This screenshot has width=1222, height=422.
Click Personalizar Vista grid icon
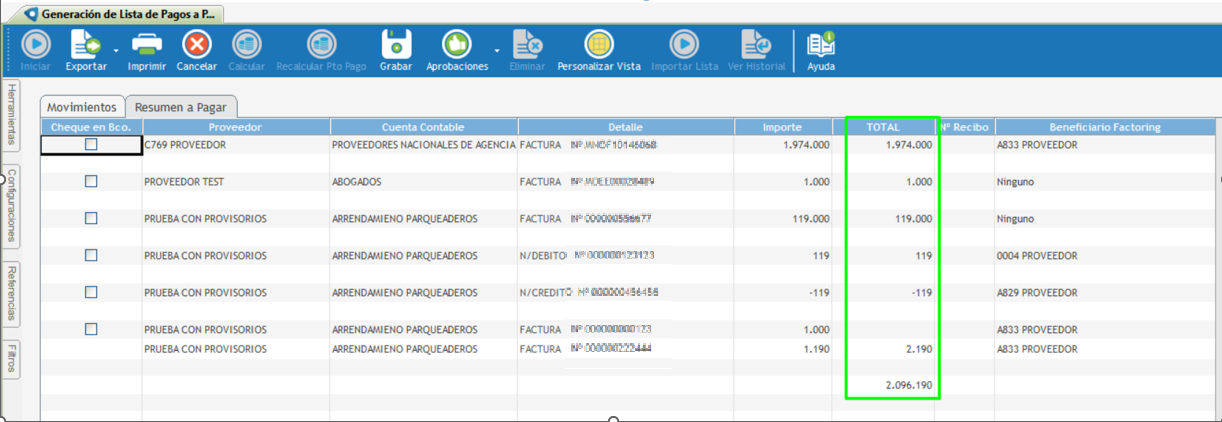[x=599, y=45]
